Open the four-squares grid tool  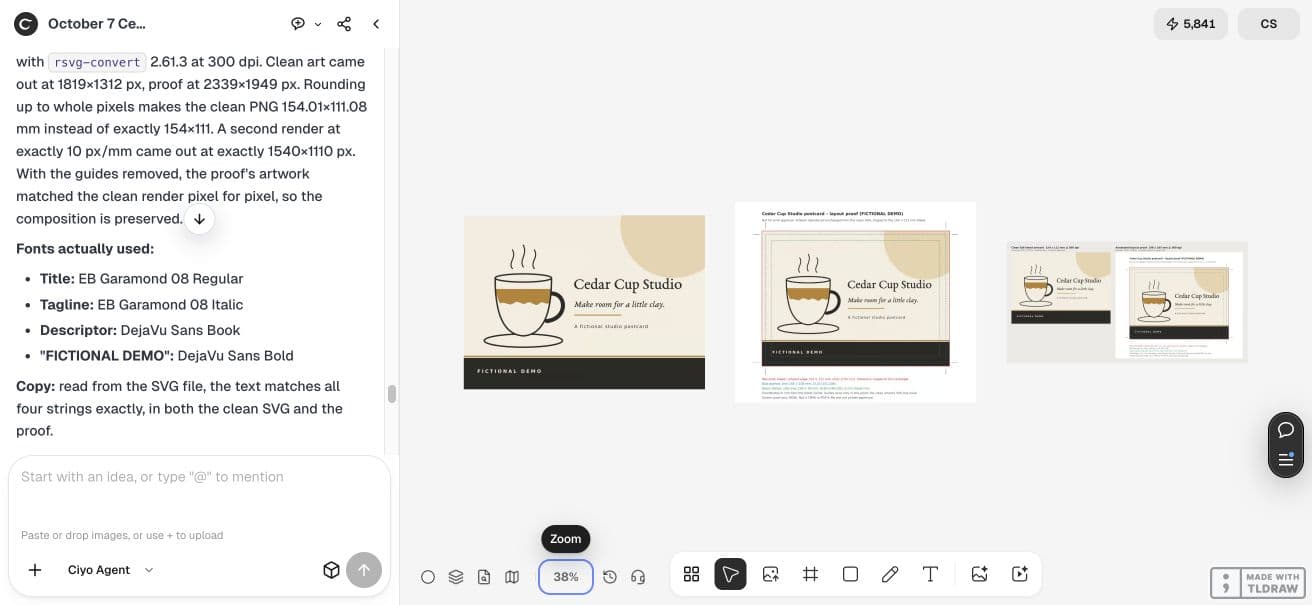click(691, 574)
